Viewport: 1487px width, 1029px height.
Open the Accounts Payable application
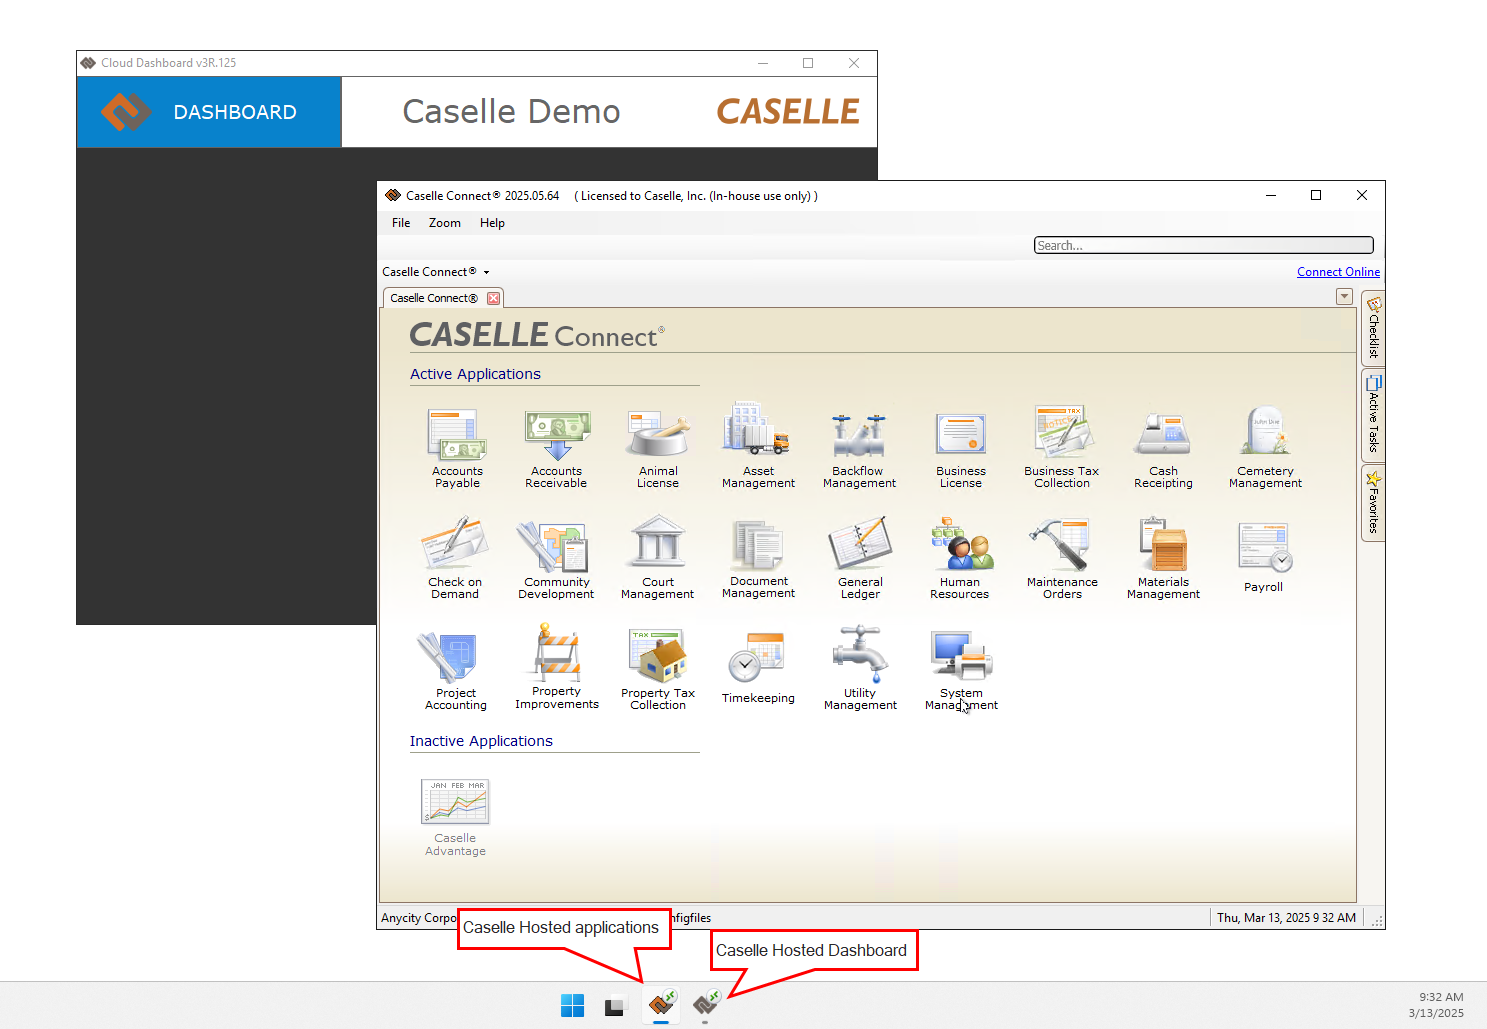coord(457,448)
